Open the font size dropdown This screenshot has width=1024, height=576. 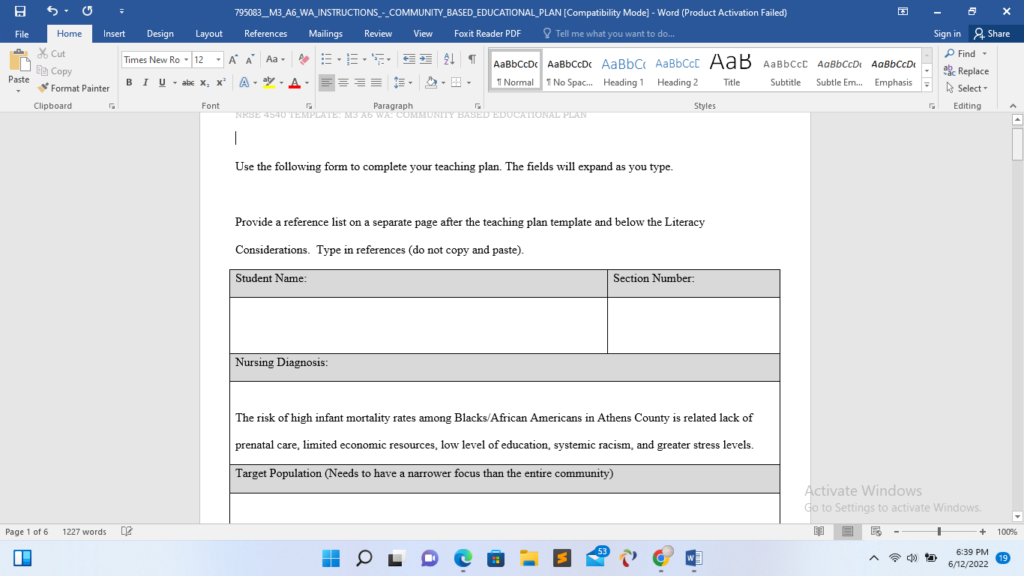pyautogui.click(x=217, y=60)
